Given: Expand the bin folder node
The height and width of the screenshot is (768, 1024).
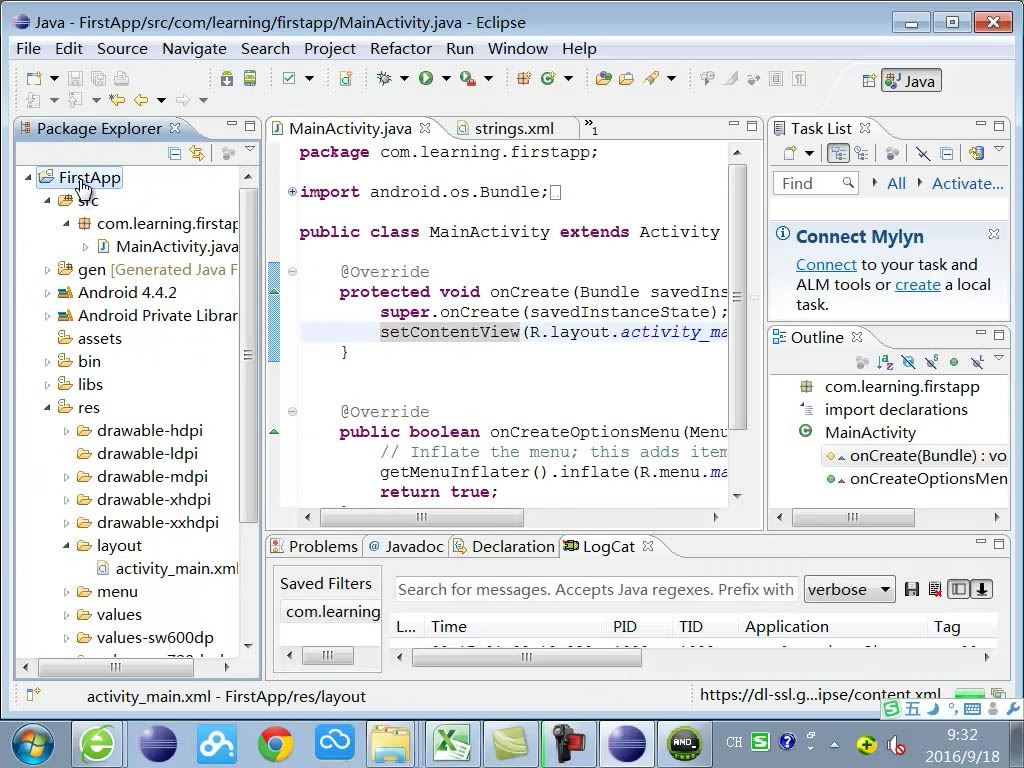Looking at the screenshot, I should click(x=47, y=362).
